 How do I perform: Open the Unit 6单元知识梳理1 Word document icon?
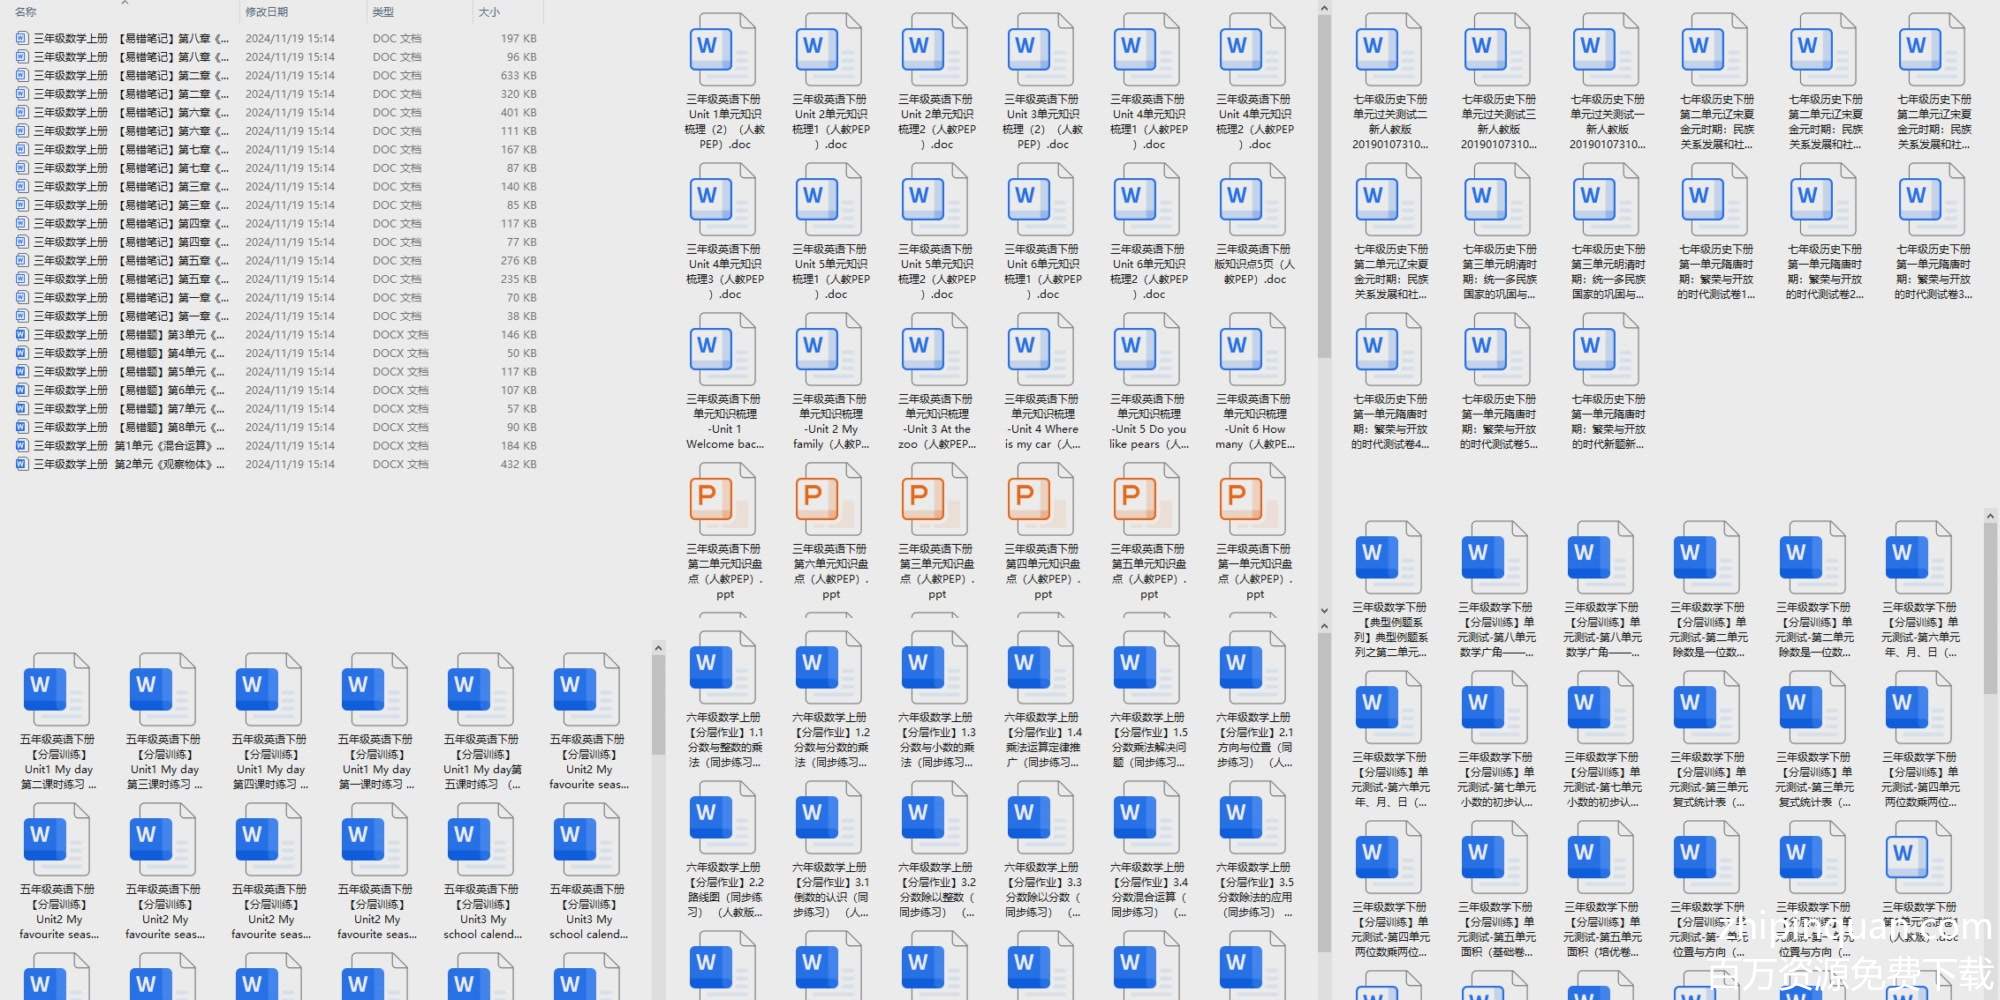click(x=1041, y=200)
